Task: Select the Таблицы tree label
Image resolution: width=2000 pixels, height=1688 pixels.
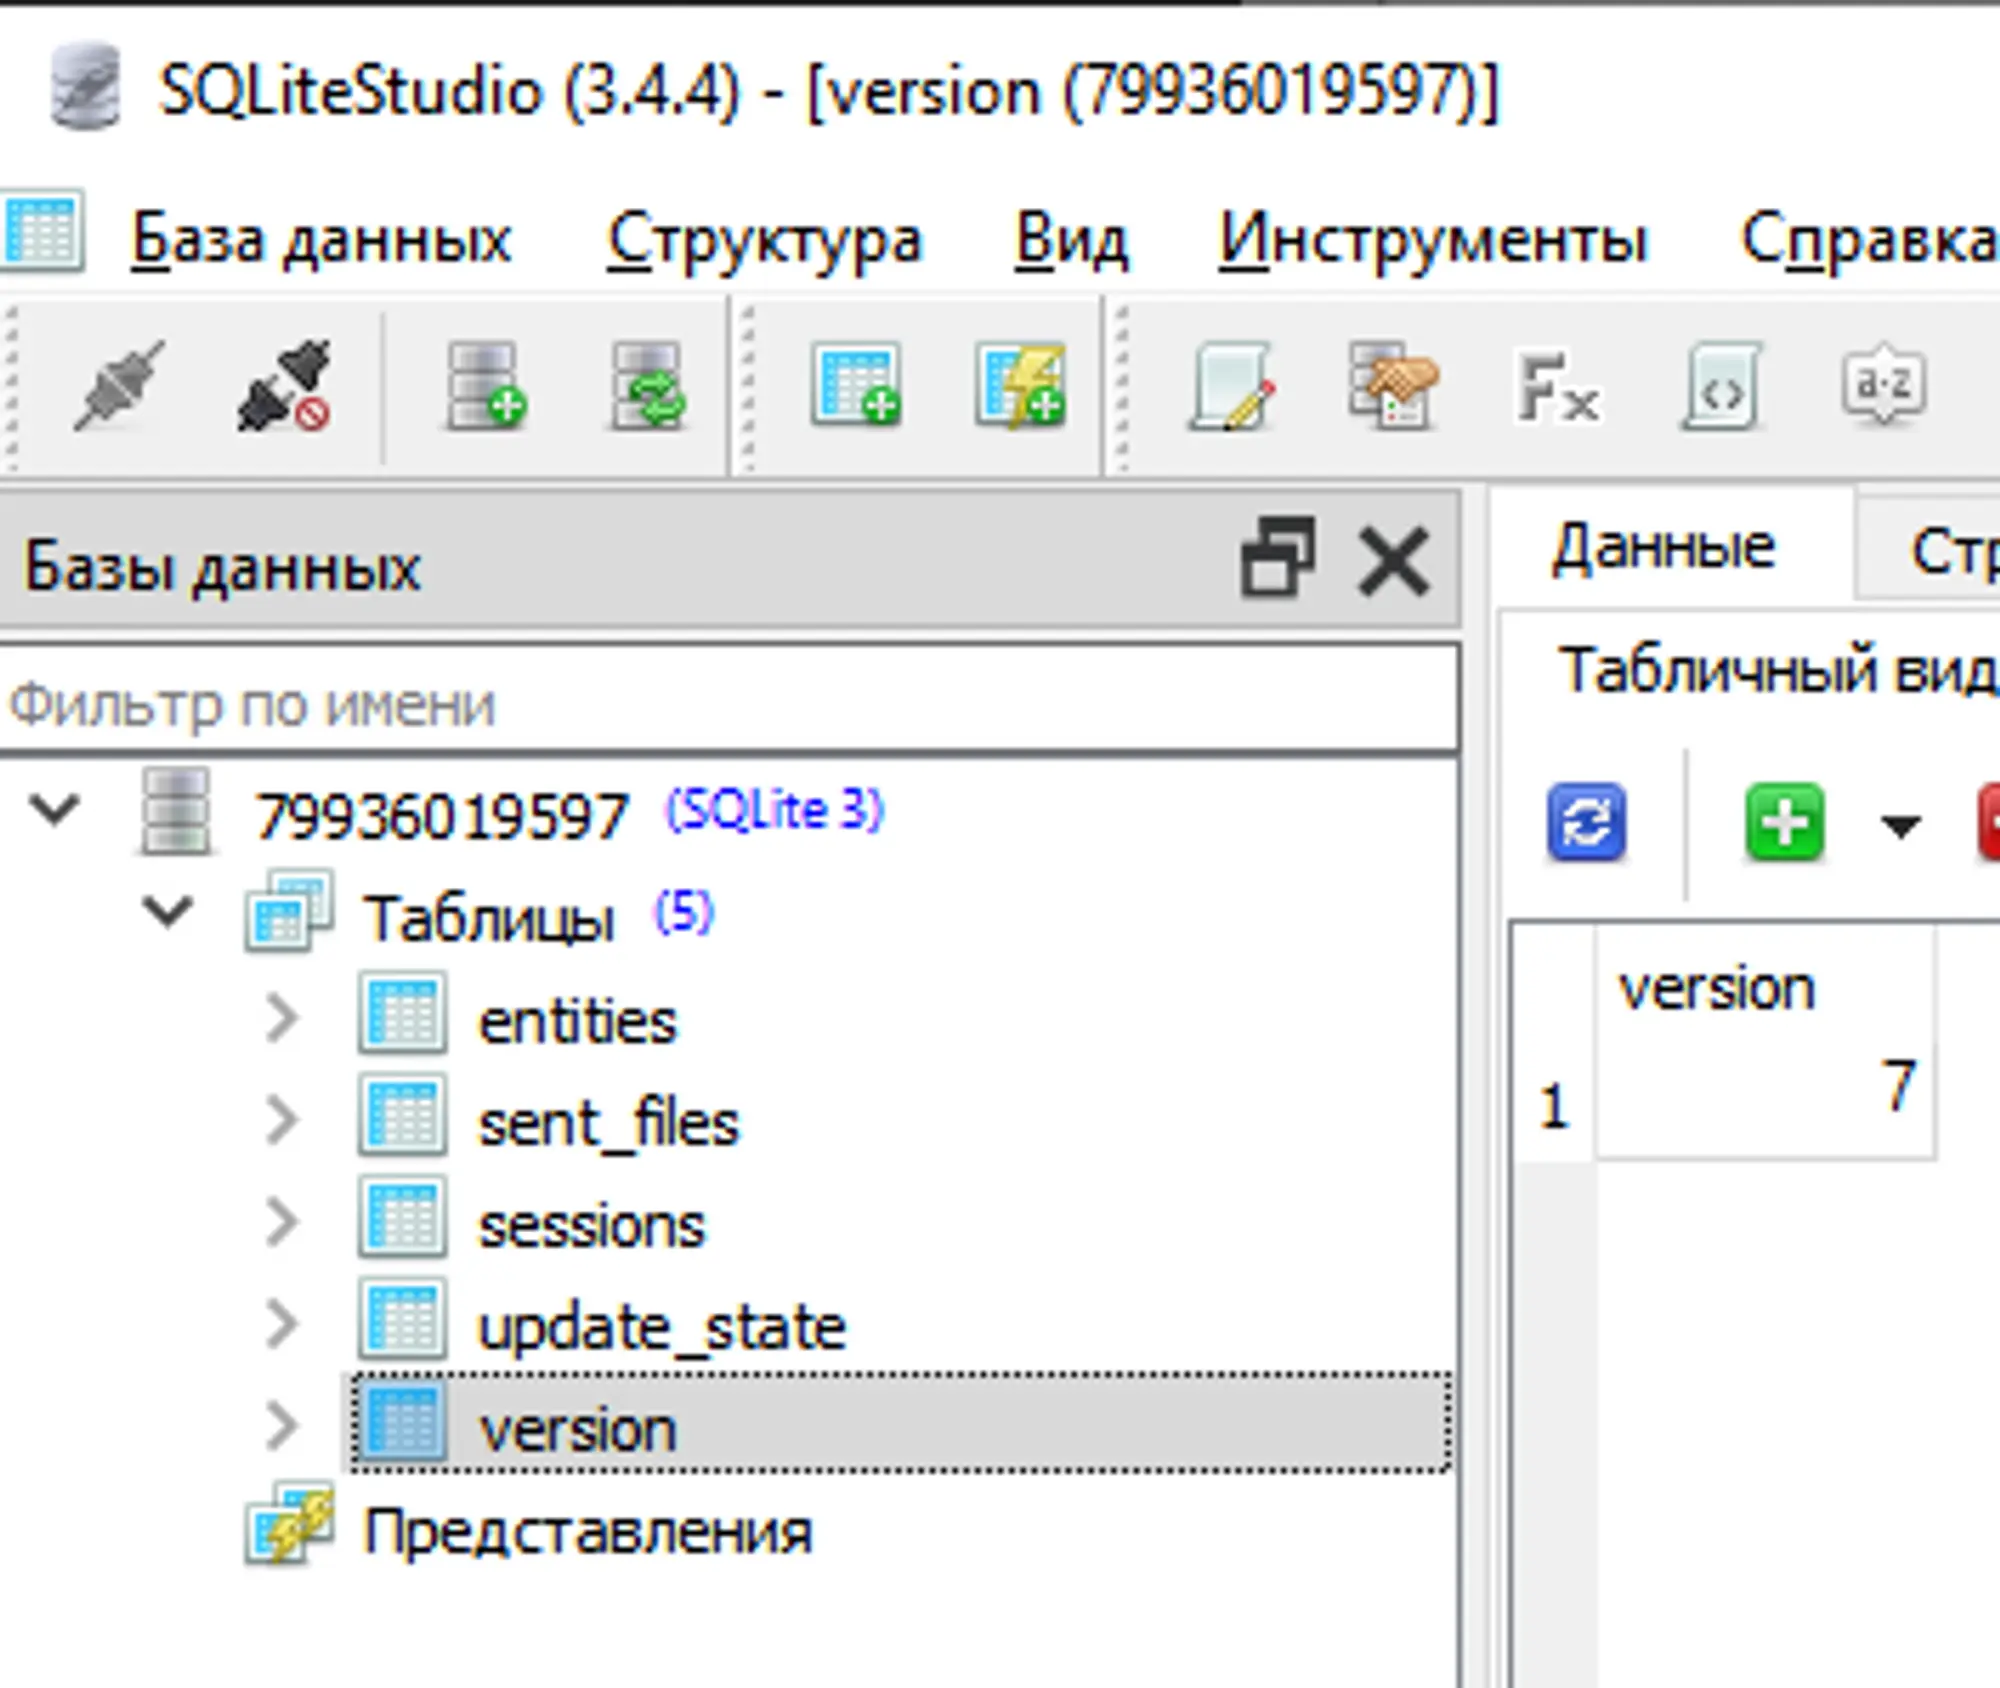Action: coord(489,918)
